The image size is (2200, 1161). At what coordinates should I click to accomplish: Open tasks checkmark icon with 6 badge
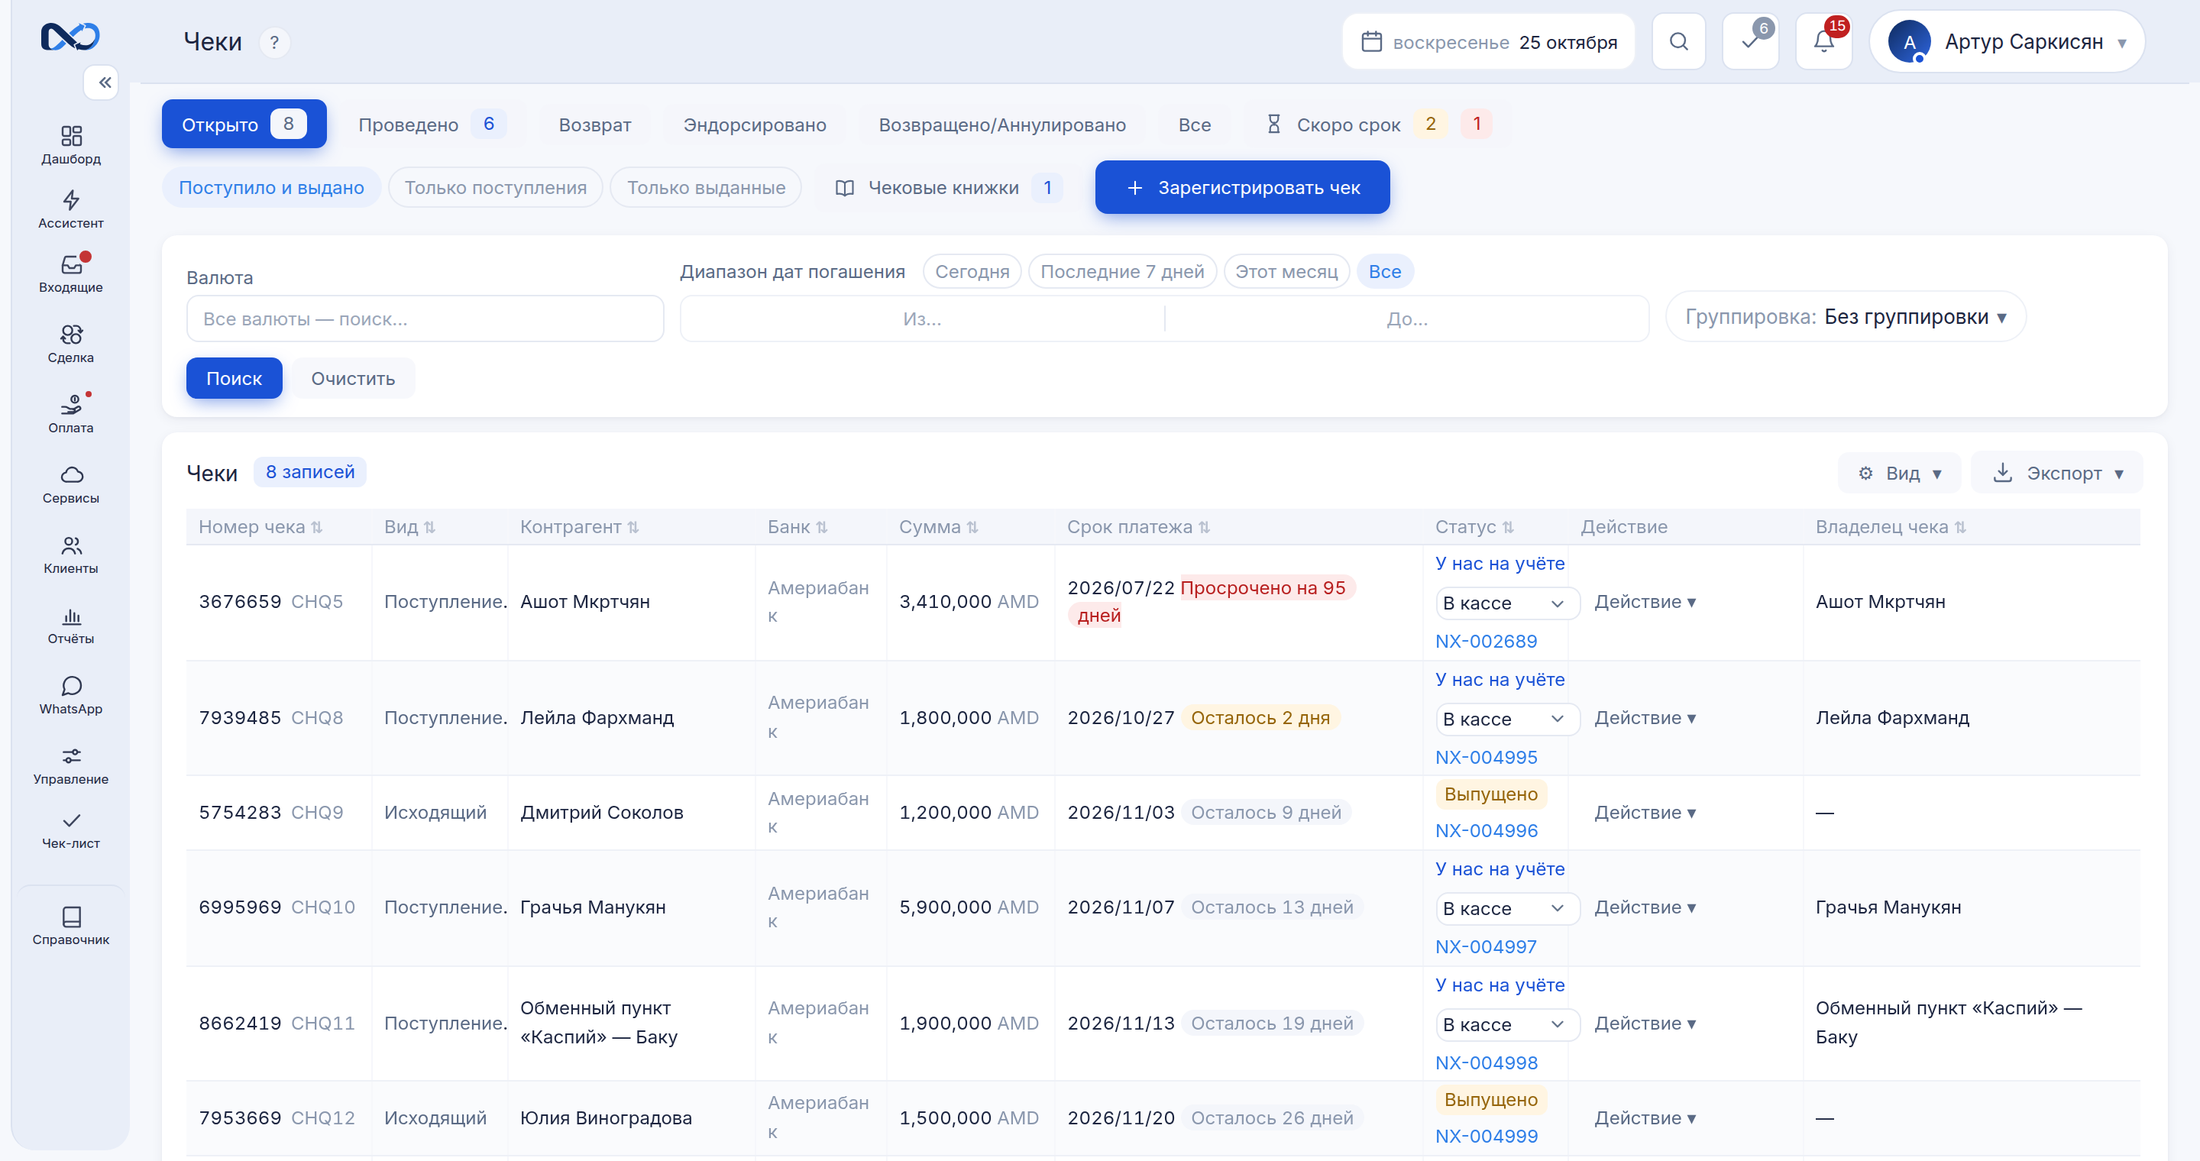[x=1751, y=42]
